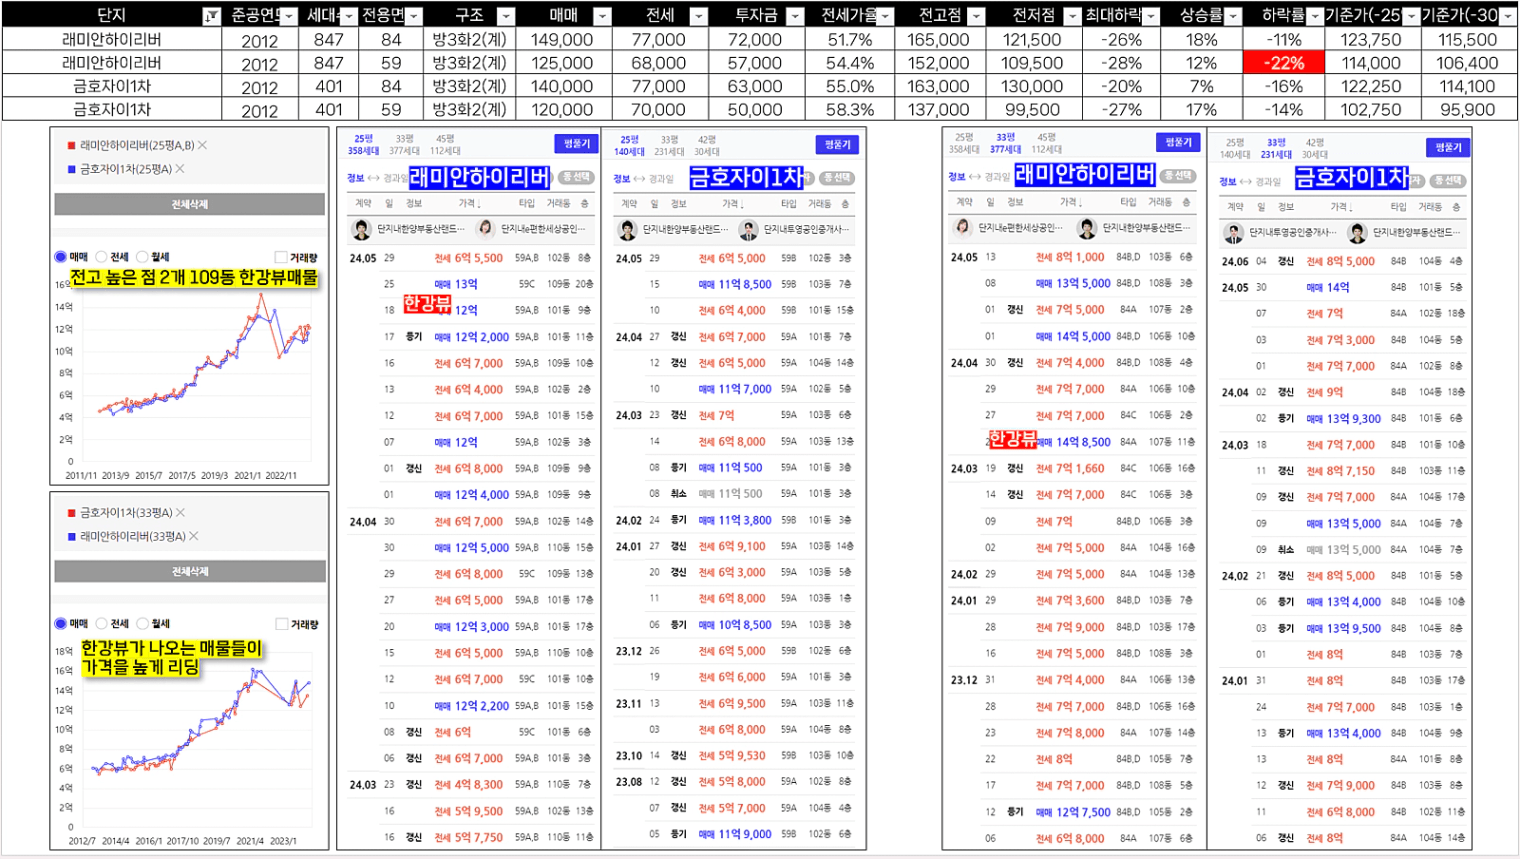Open 최대하락 column filter dropdown
This screenshot has width=1520, height=859.
click(x=1152, y=16)
